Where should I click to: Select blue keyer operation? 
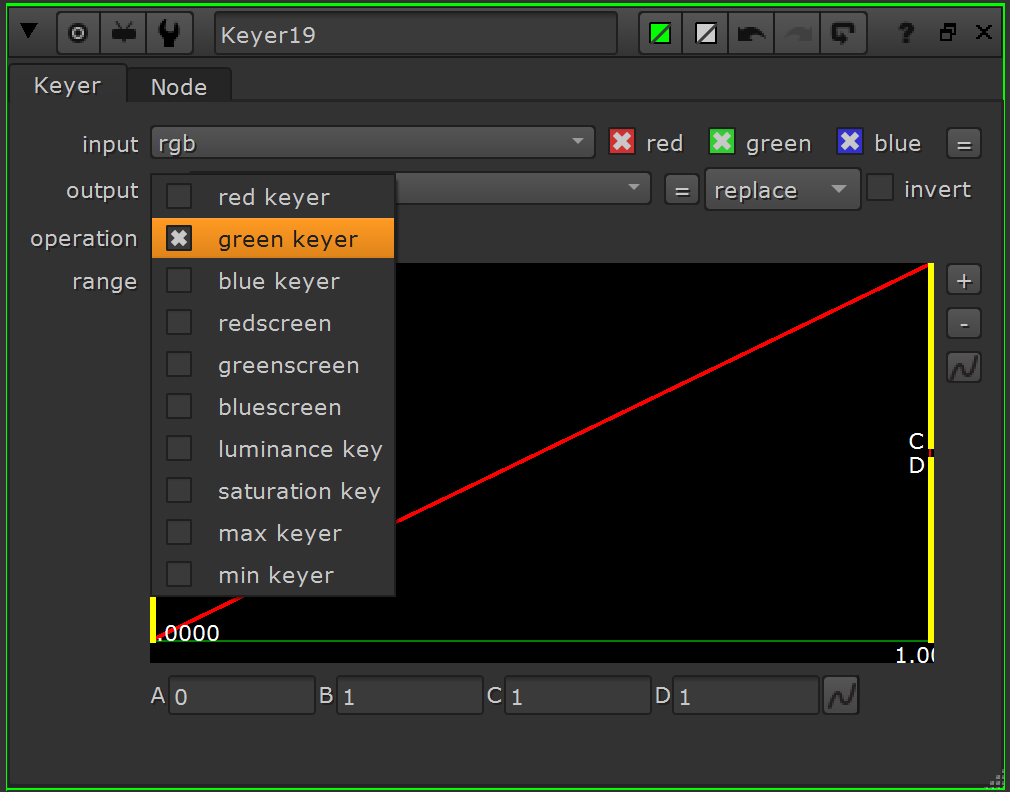coord(273,281)
